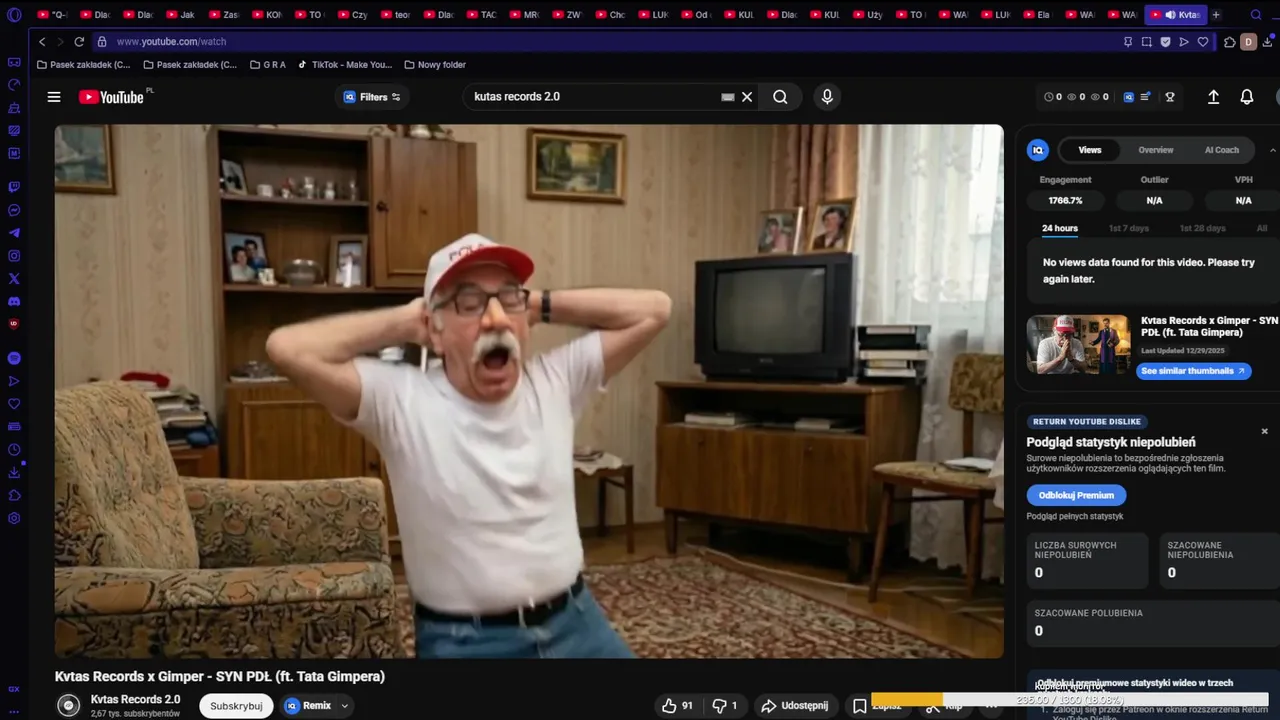Click the browser profile avatar D
Image resolution: width=1280 pixels, height=720 pixels.
1248,42
